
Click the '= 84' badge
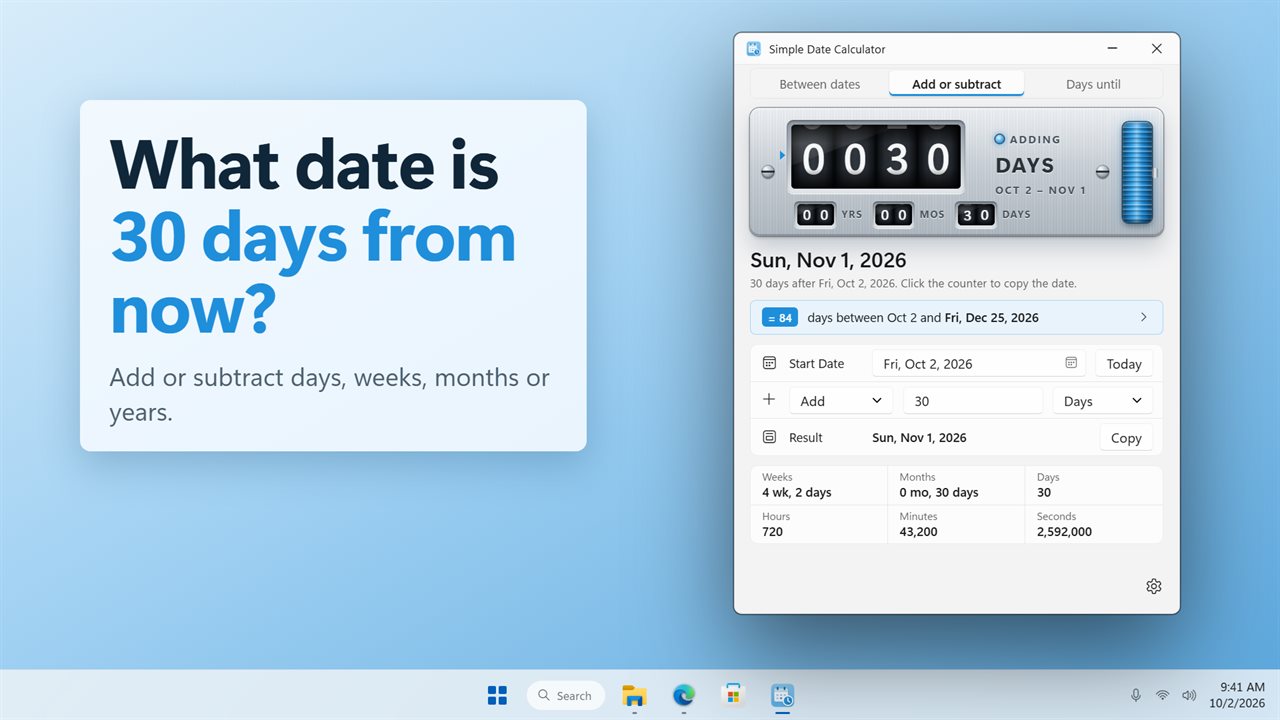[x=780, y=318]
